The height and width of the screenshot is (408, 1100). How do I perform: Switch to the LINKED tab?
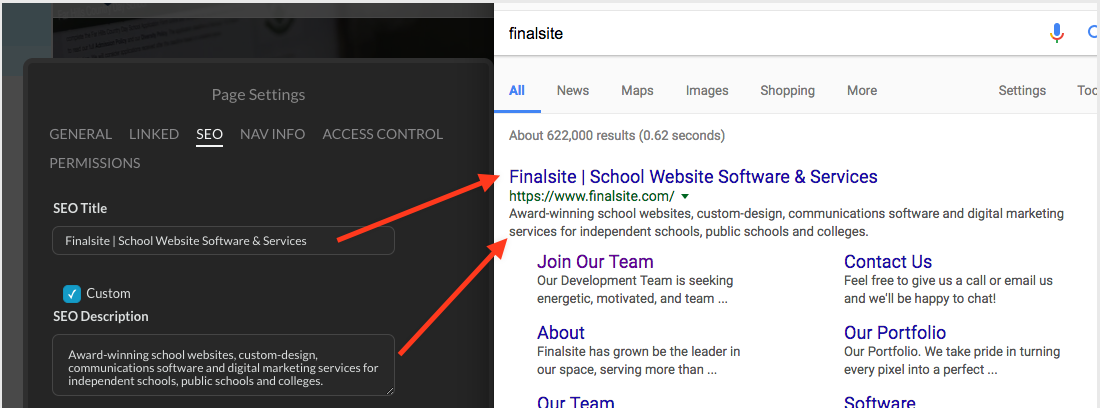coord(154,134)
